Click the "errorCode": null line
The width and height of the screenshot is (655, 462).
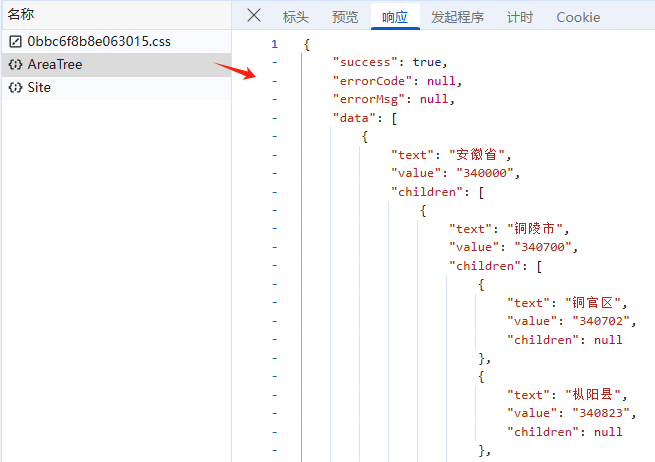[397, 81]
